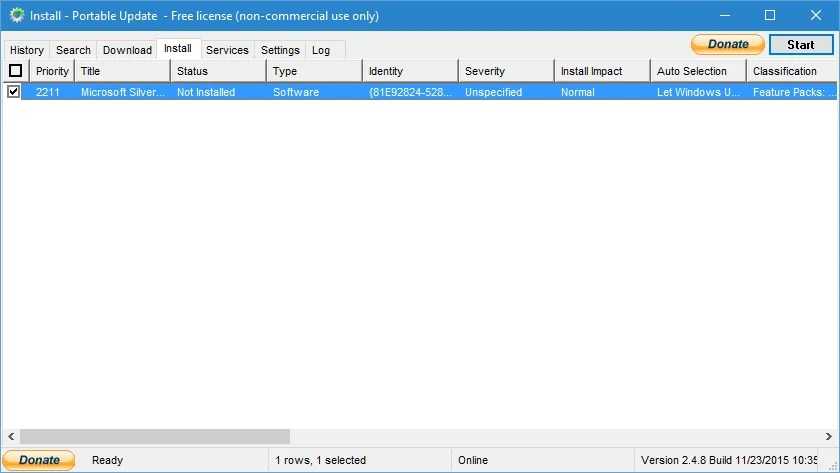Sort by the Status column header
This screenshot has width=840, height=473.
coord(217,71)
